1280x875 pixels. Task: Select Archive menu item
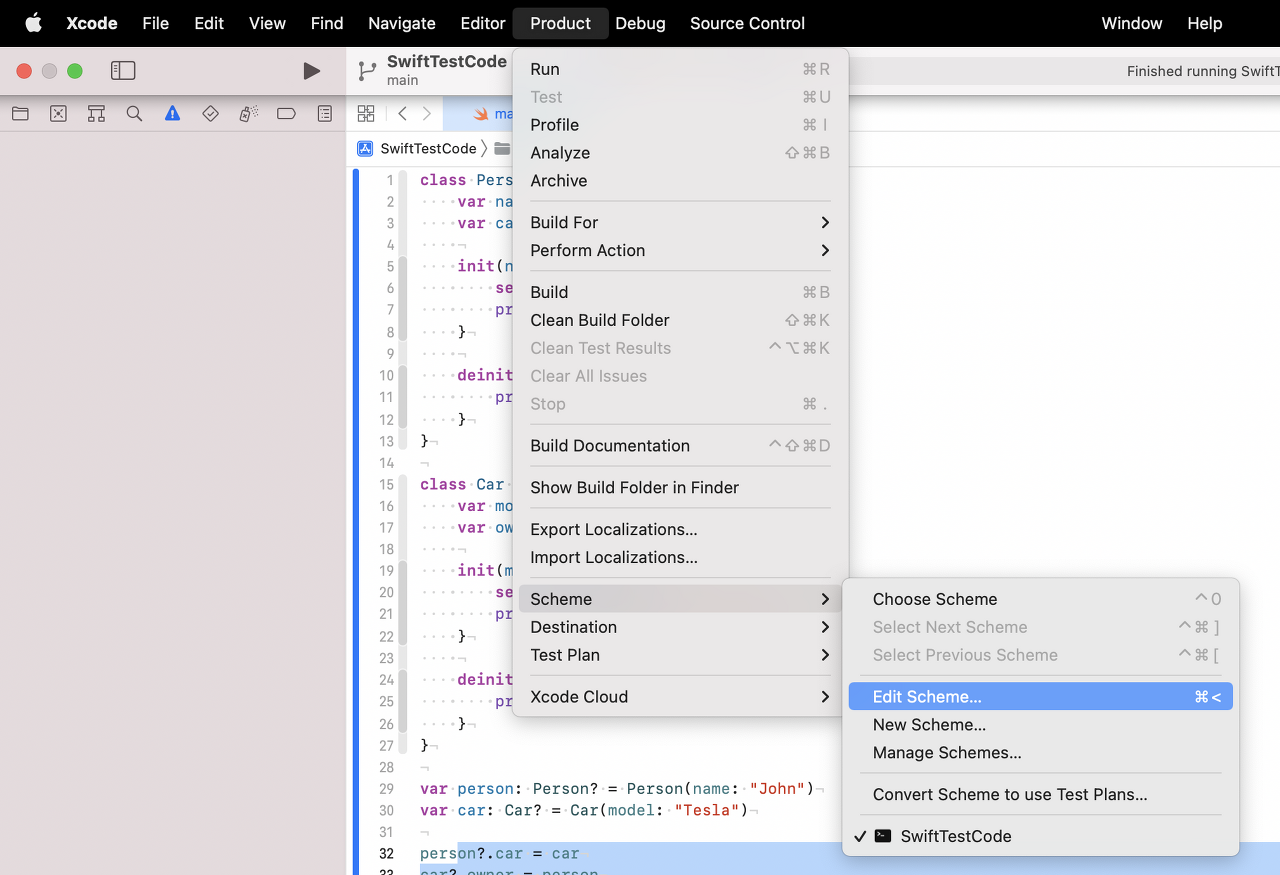pyautogui.click(x=681, y=181)
